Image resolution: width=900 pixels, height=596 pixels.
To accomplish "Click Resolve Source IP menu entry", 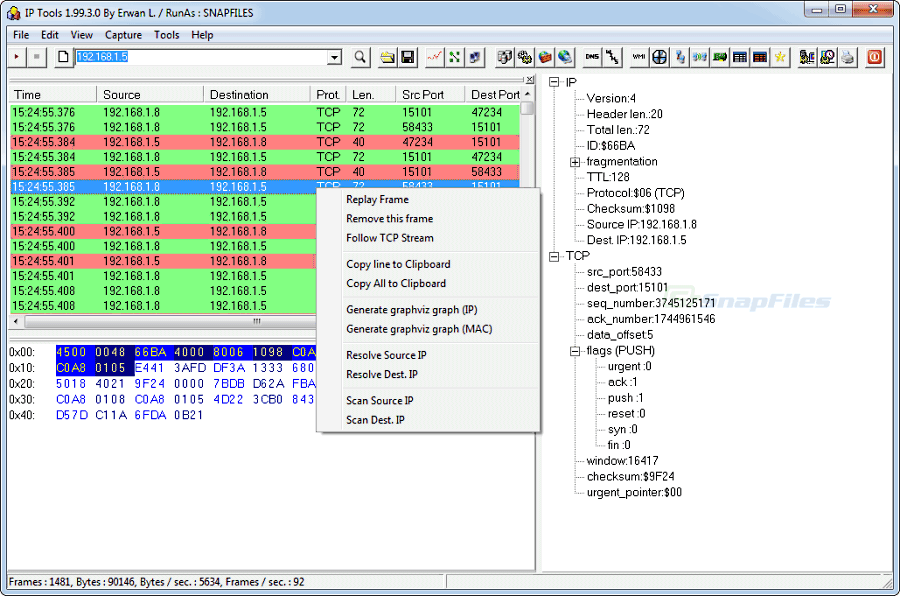I will (x=386, y=355).
